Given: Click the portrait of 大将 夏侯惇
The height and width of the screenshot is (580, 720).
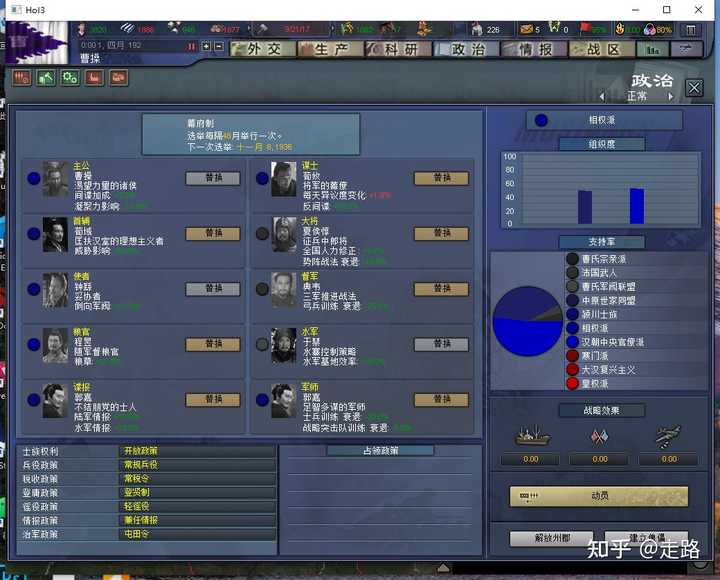Looking at the screenshot, I should tap(284, 235).
